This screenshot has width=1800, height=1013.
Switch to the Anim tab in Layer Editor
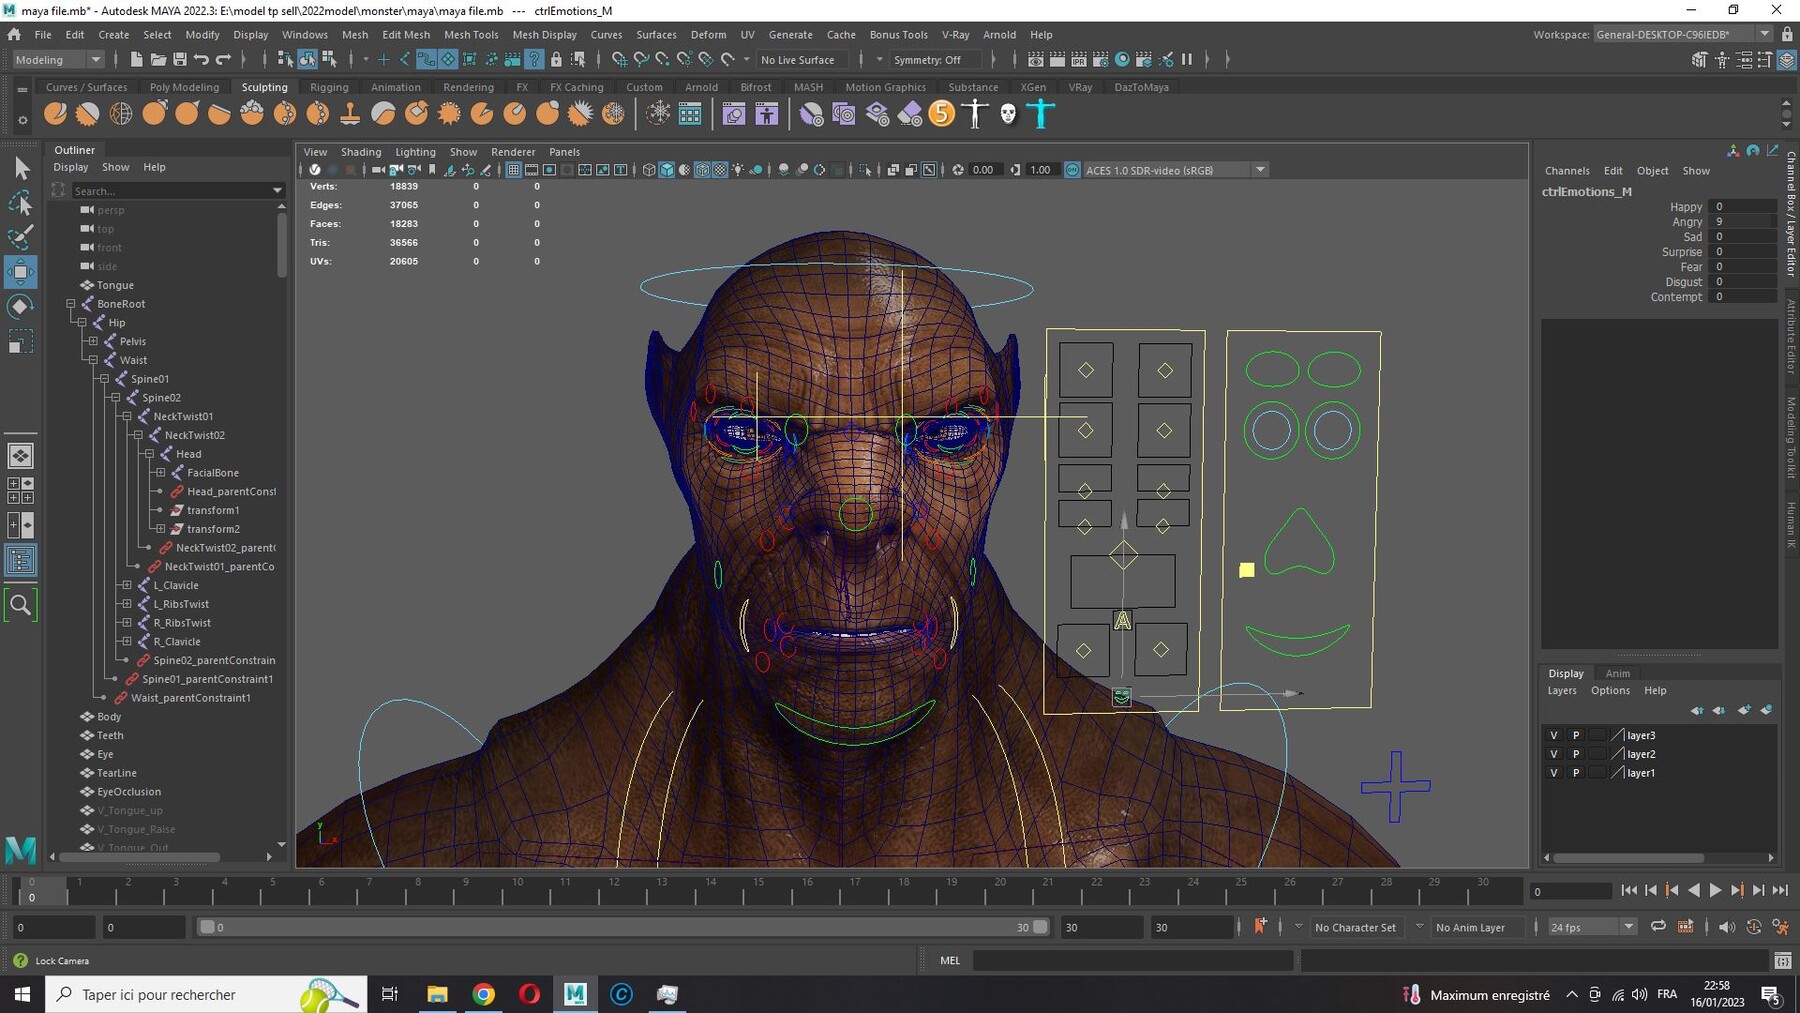[x=1618, y=674]
